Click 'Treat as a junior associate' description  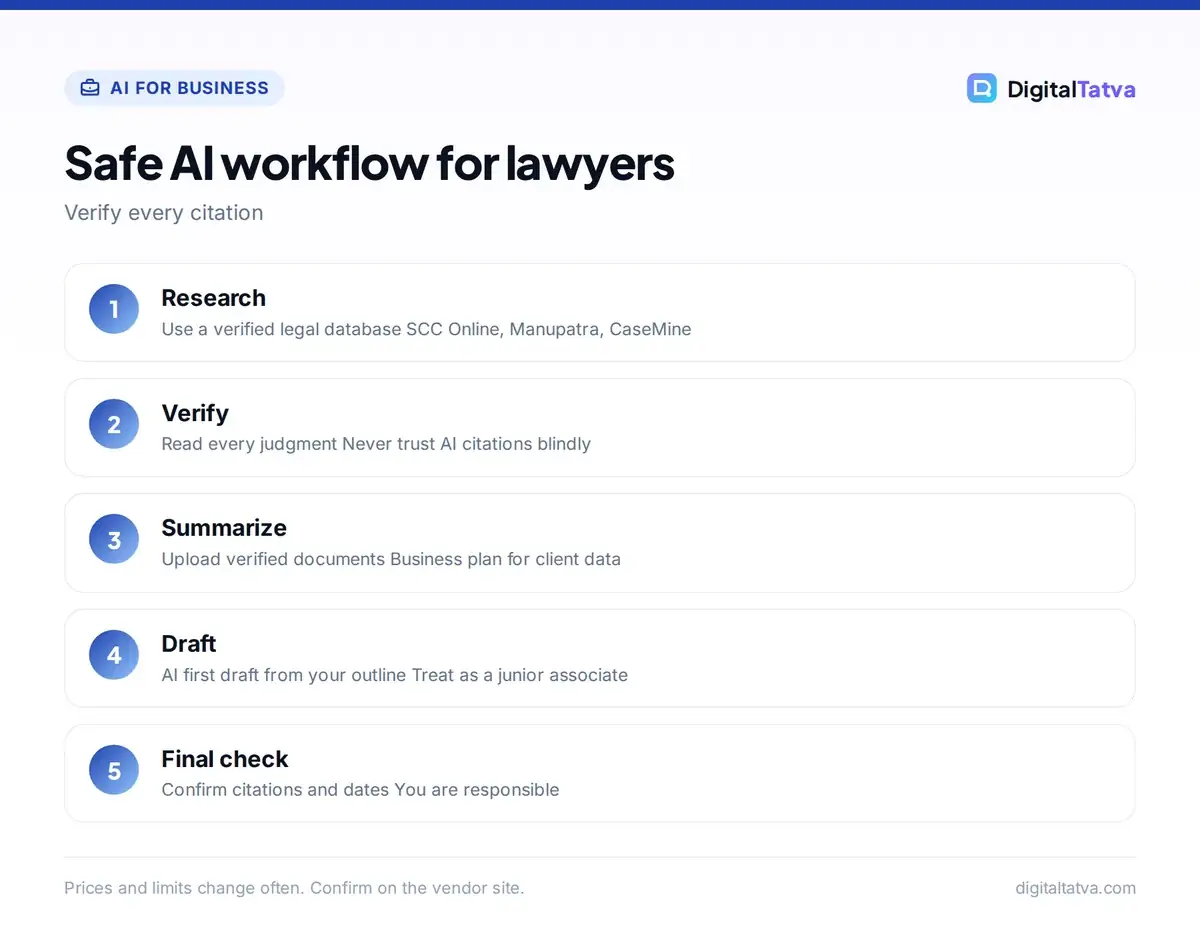pos(520,675)
